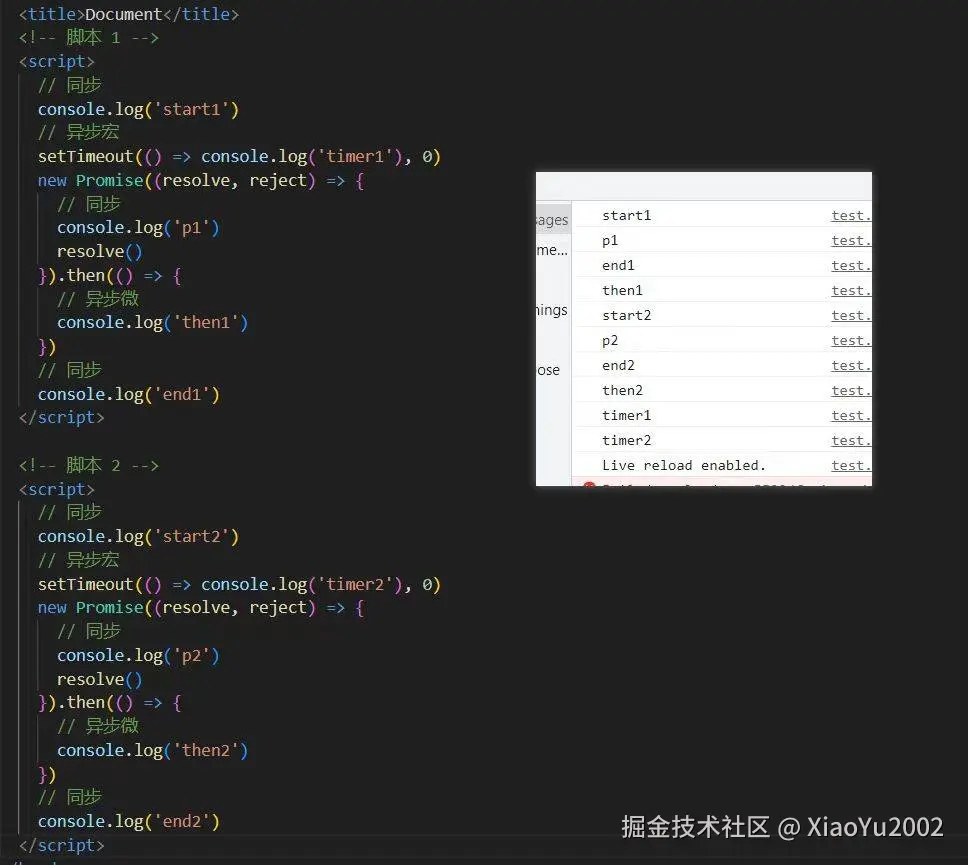
Task: Click the resolve() call inside script 2
Action: [x=98, y=679]
